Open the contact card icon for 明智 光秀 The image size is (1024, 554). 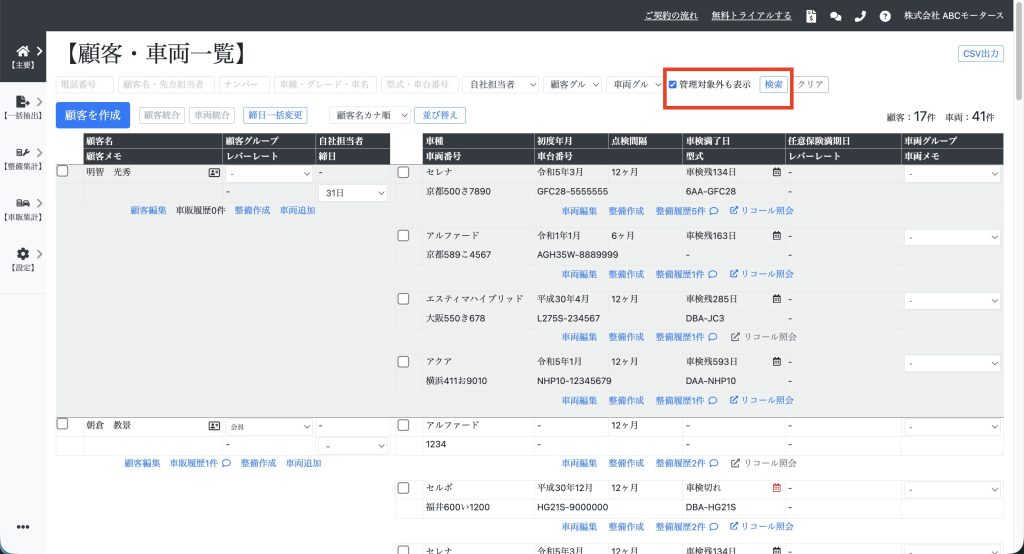tap(214, 173)
